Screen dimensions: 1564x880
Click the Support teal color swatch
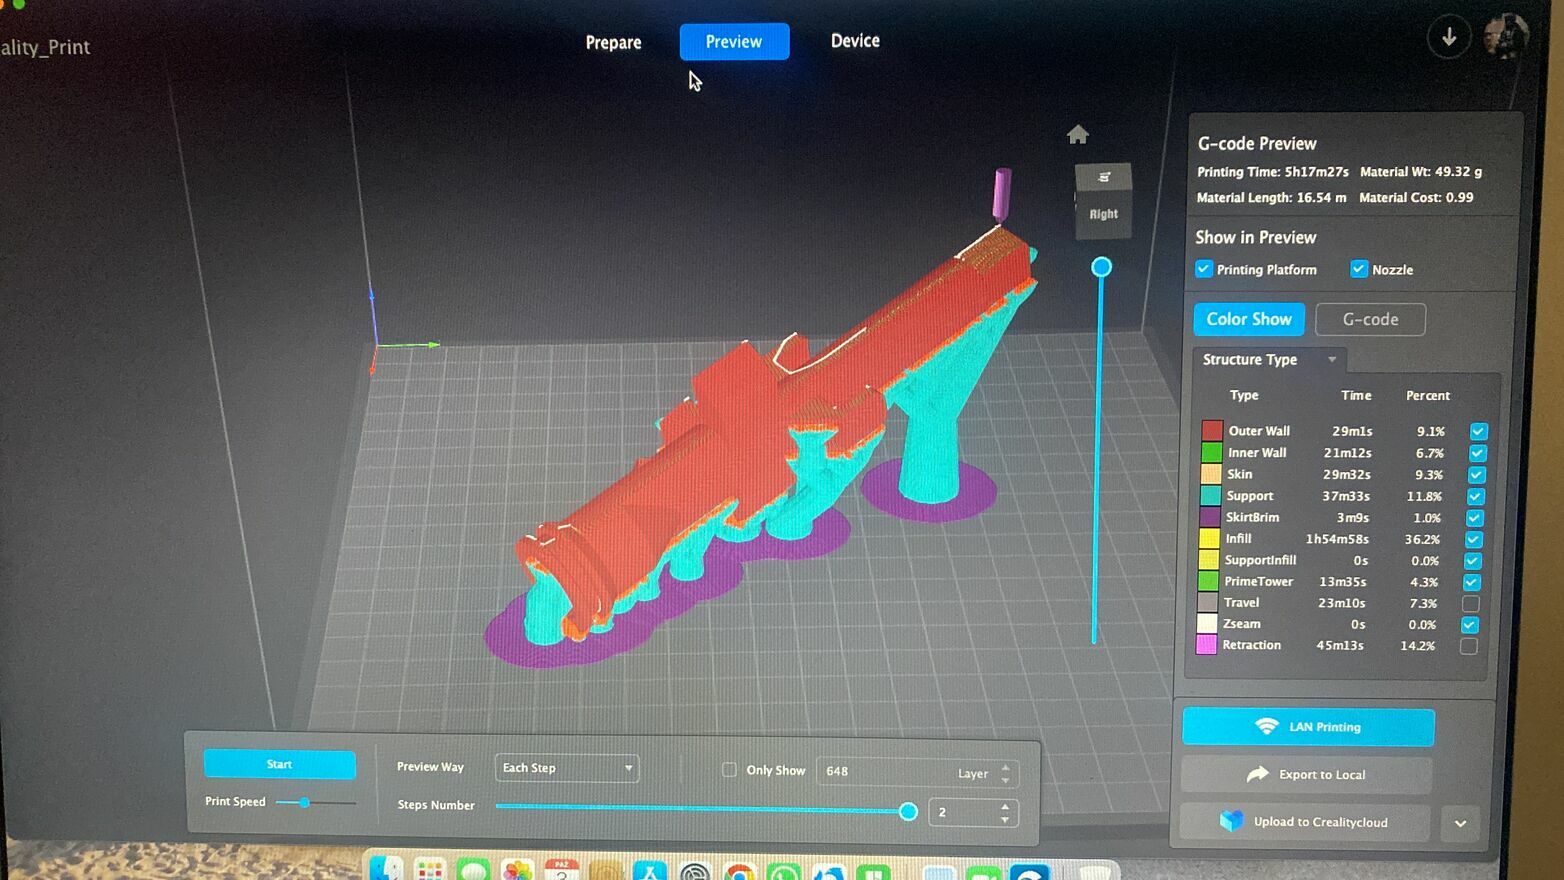[1210, 496]
